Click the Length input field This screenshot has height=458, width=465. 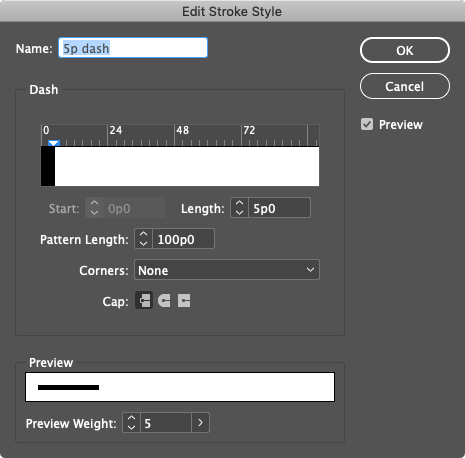pos(279,208)
